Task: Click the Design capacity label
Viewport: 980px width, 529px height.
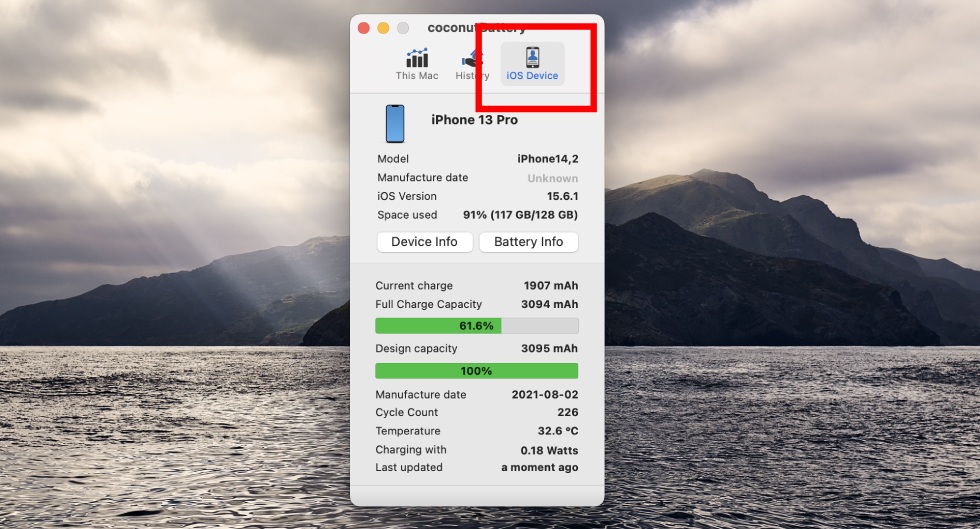Action: tap(416, 348)
